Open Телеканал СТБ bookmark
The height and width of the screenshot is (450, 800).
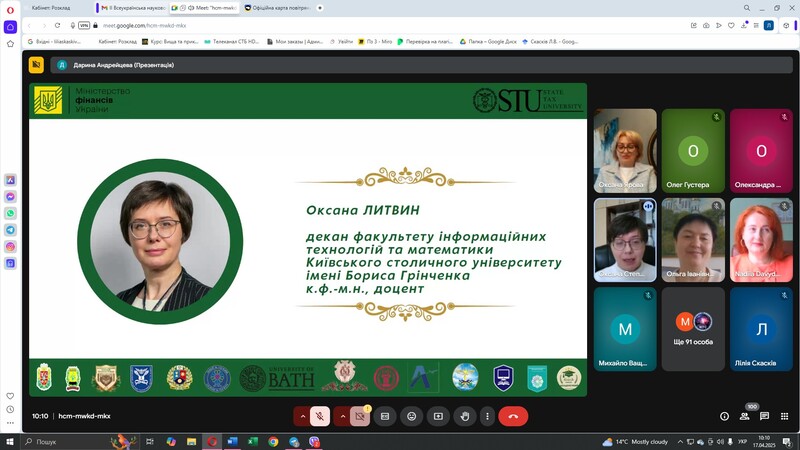tap(232, 41)
